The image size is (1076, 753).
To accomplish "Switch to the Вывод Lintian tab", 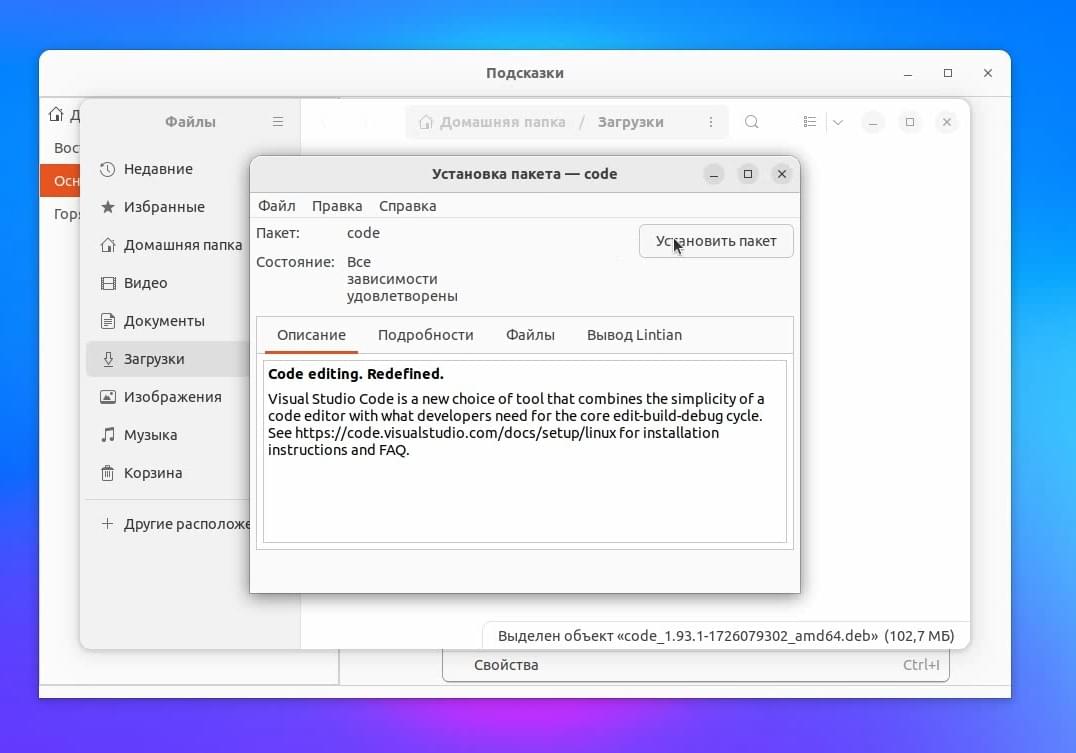I will 635,335.
